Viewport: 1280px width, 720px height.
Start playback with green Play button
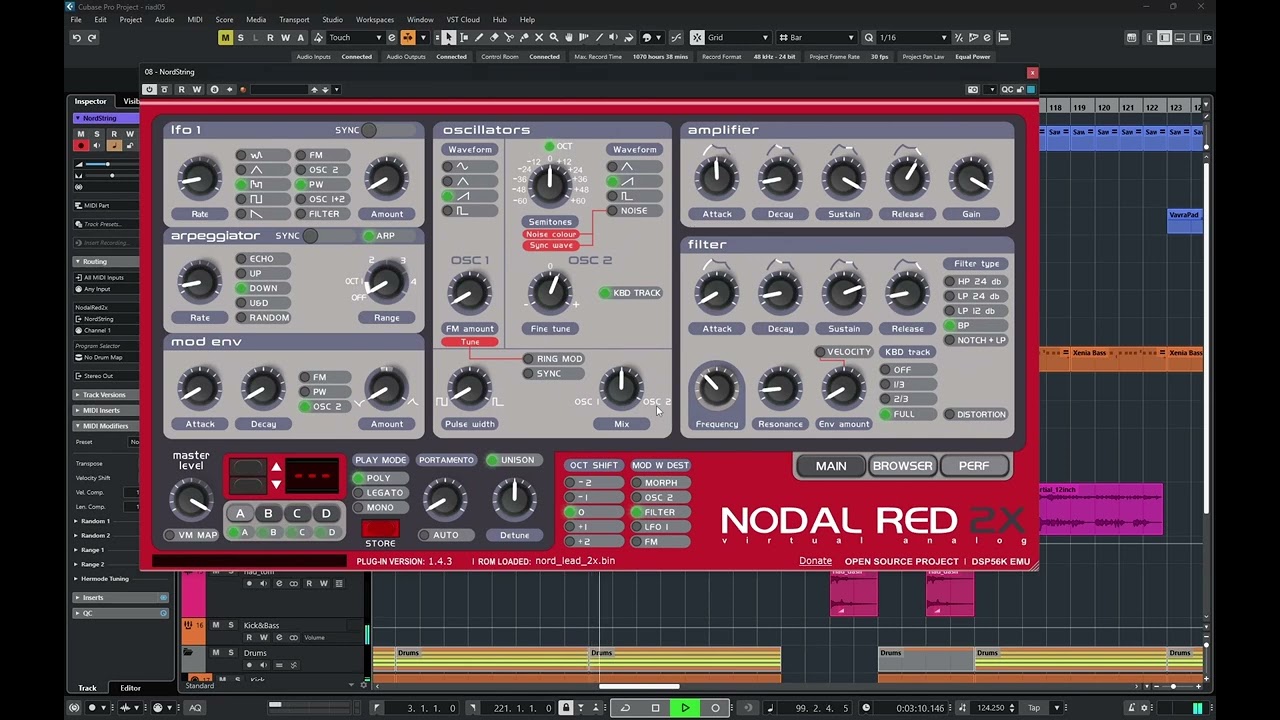pos(685,708)
